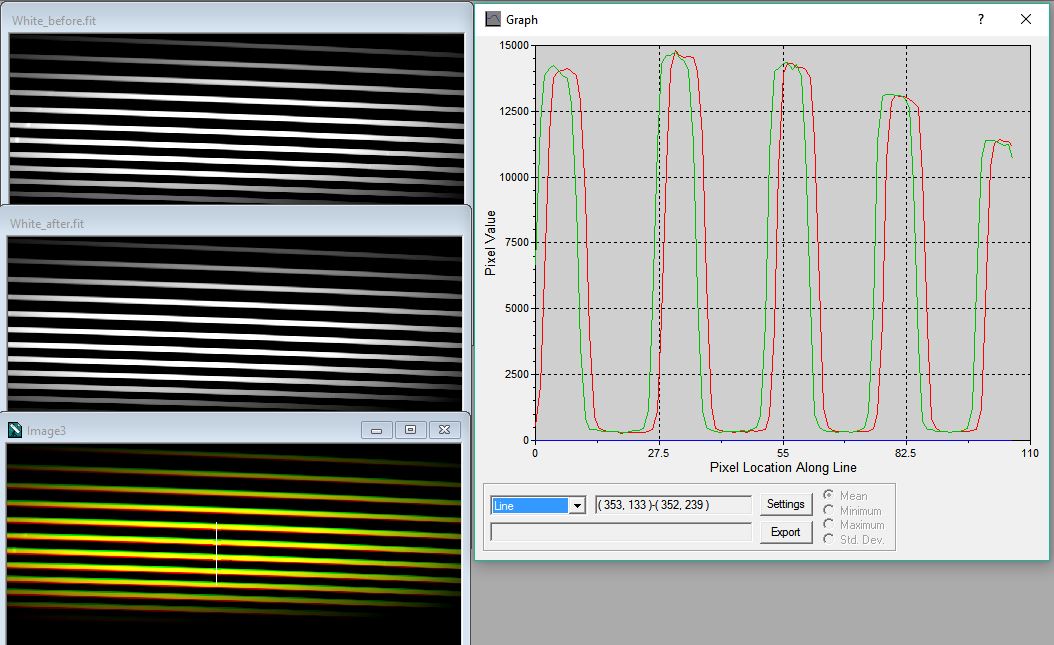This screenshot has height=645, width=1054.
Task: Open help with the question mark button
Action: (x=980, y=19)
